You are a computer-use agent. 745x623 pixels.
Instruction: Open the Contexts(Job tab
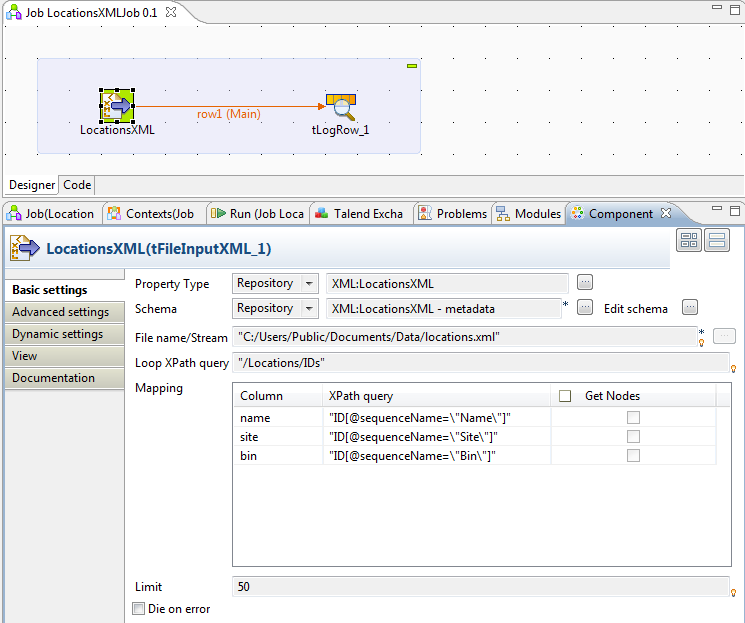(151, 214)
